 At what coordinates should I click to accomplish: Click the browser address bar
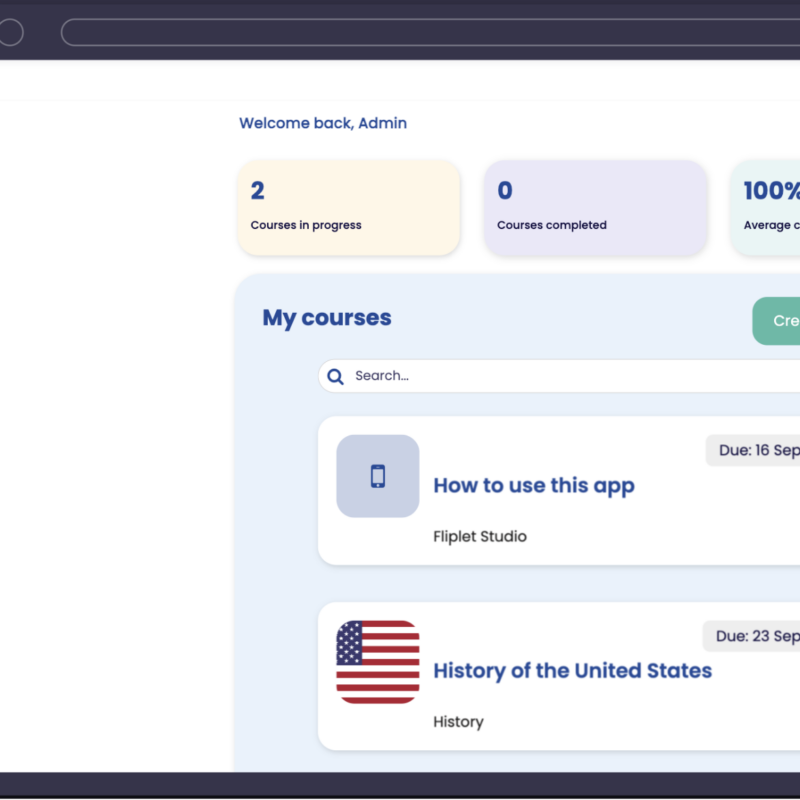click(430, 32)
